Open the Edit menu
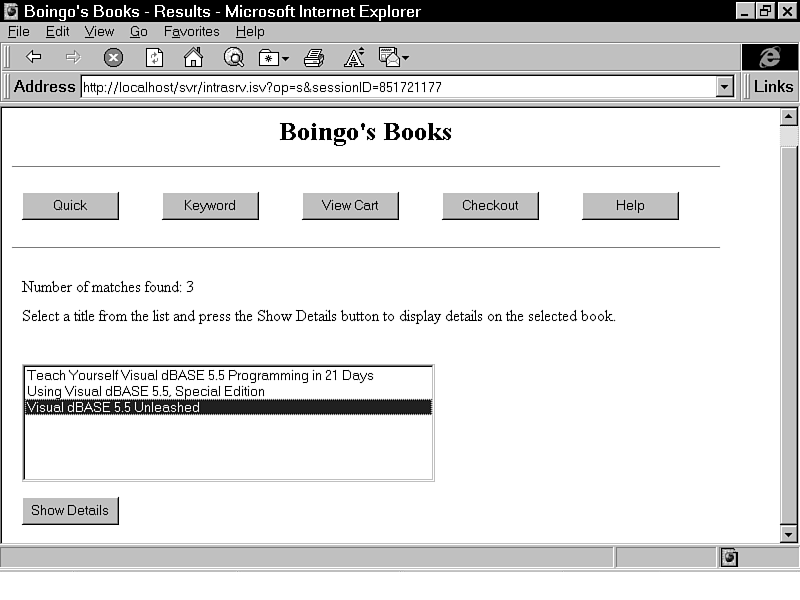800x600 pixels. tap(57, 32)
